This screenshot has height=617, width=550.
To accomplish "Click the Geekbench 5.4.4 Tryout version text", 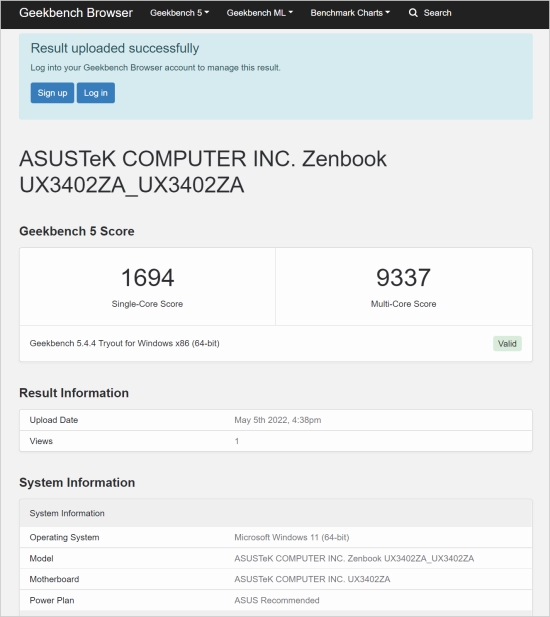I will pos(124,344).
